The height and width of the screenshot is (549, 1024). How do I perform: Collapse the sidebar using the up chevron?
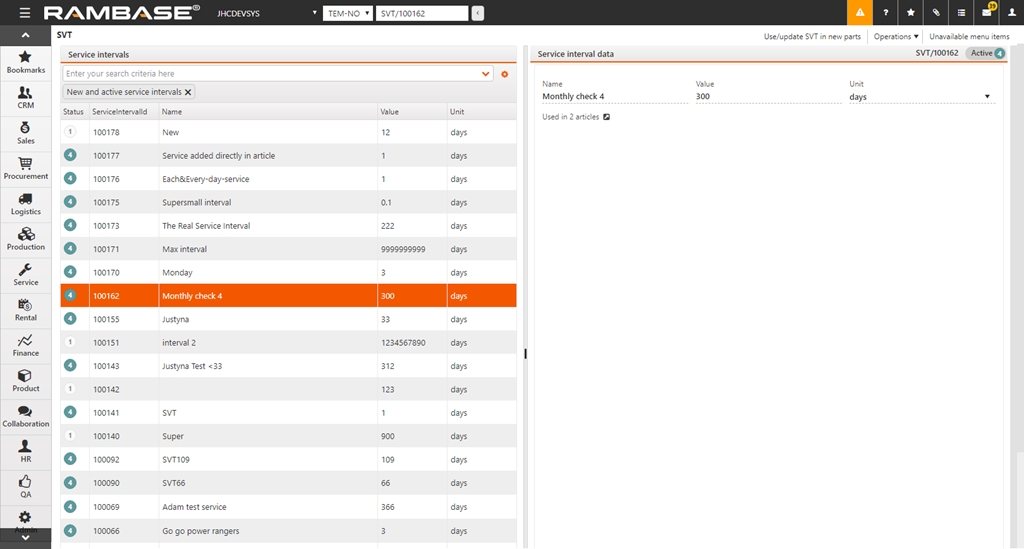[x=26, y=36]
